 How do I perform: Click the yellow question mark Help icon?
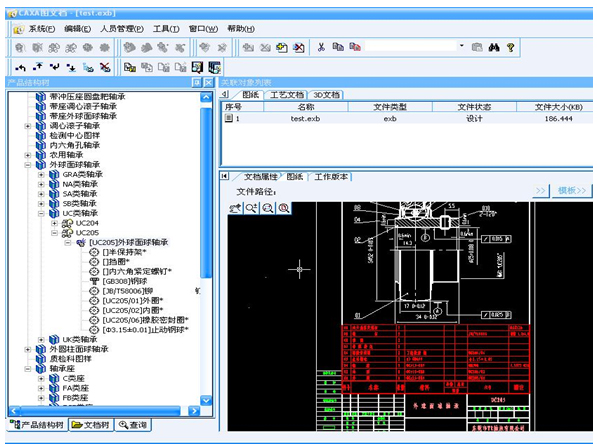coord(511,47)
